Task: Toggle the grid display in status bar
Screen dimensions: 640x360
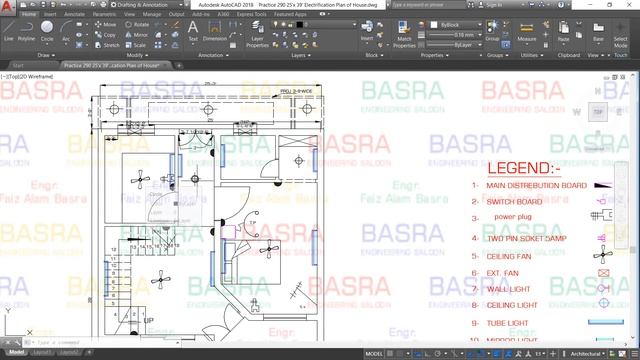Action: (390, 354)
